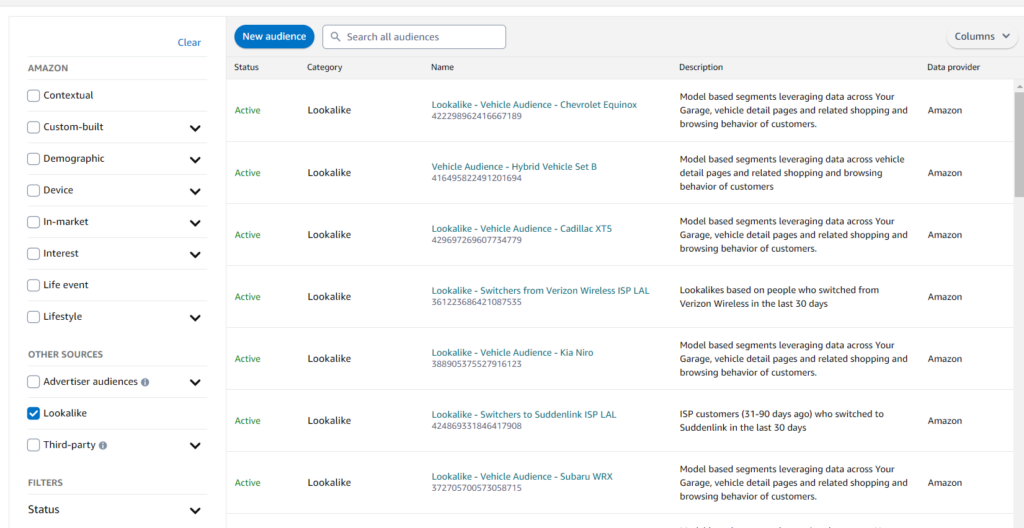The width and height of the screenshot is (1024, 528).
Task: Uncheck the Lookalike checkbox
Action: click(x=33, y=413)
